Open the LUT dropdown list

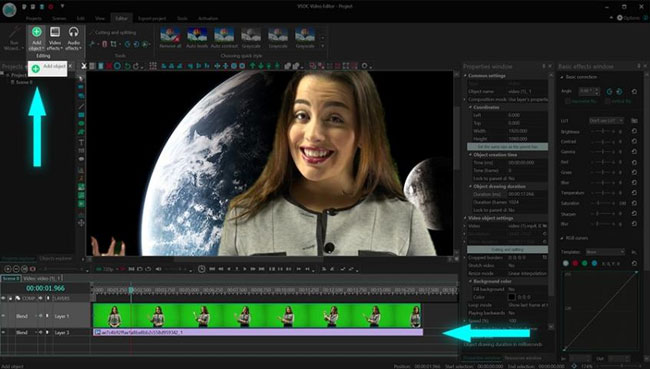(606, 121)
